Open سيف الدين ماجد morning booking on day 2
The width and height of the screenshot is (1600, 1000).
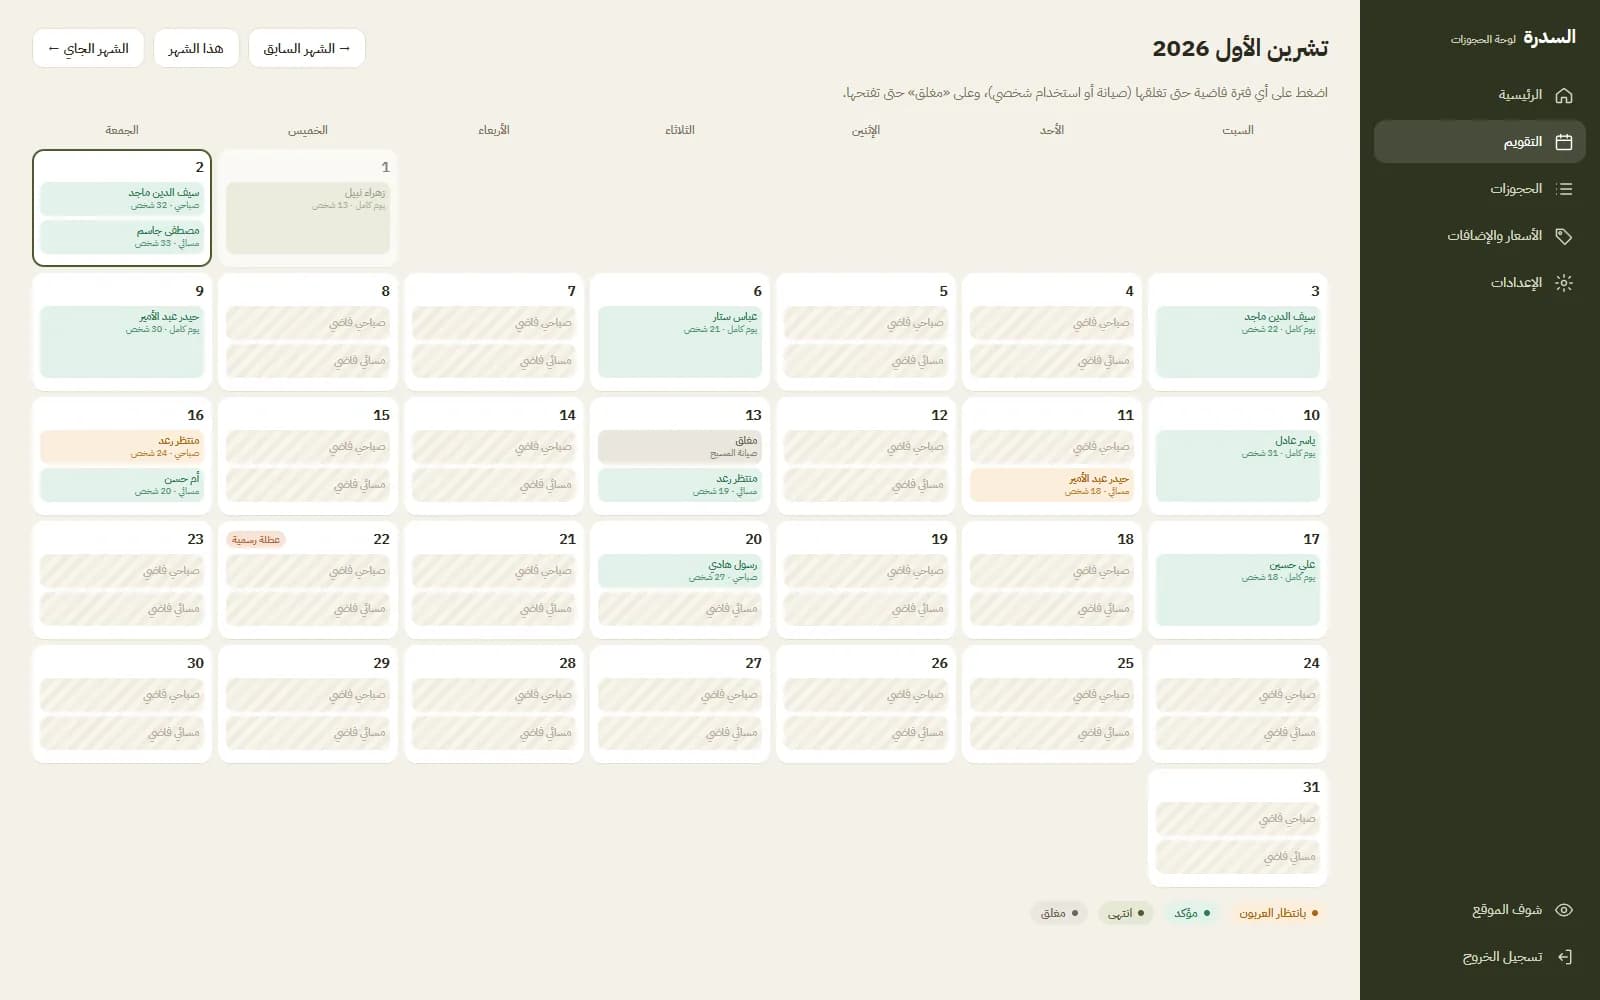click(x=122, y=198)
